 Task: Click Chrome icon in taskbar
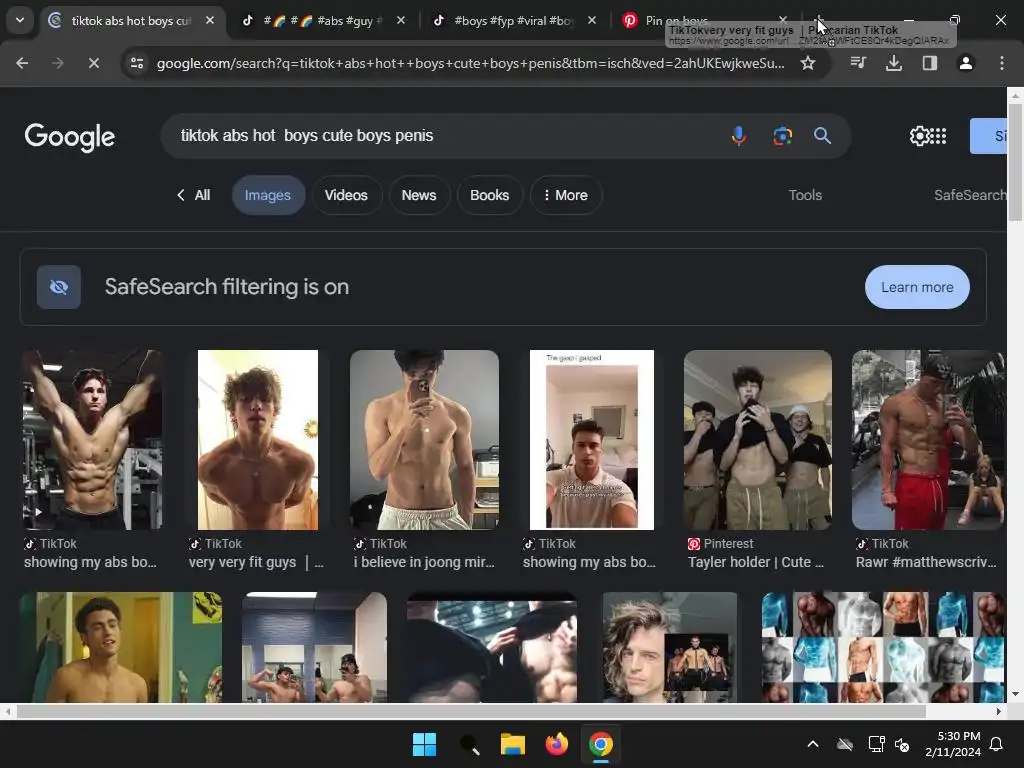click(601, 744)
